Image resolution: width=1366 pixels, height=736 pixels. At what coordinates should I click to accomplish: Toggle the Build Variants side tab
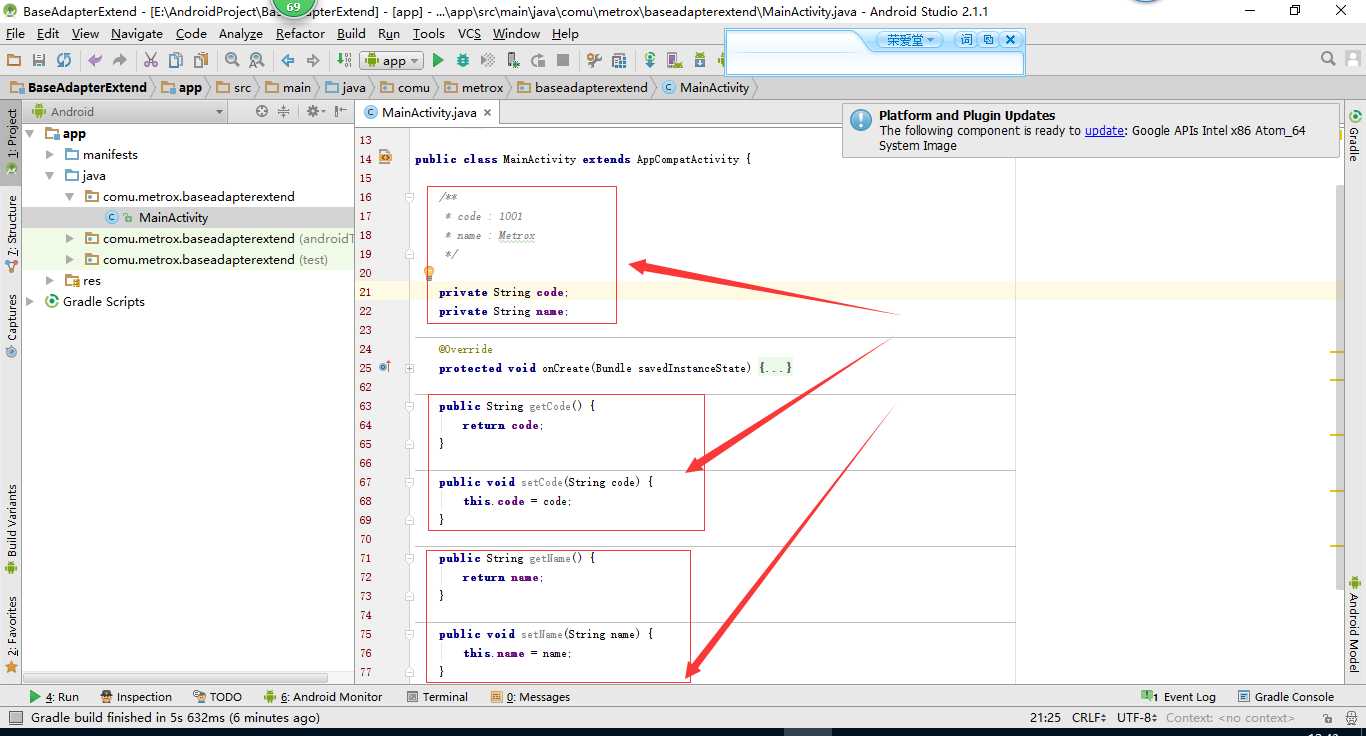[x=12, y=528]
